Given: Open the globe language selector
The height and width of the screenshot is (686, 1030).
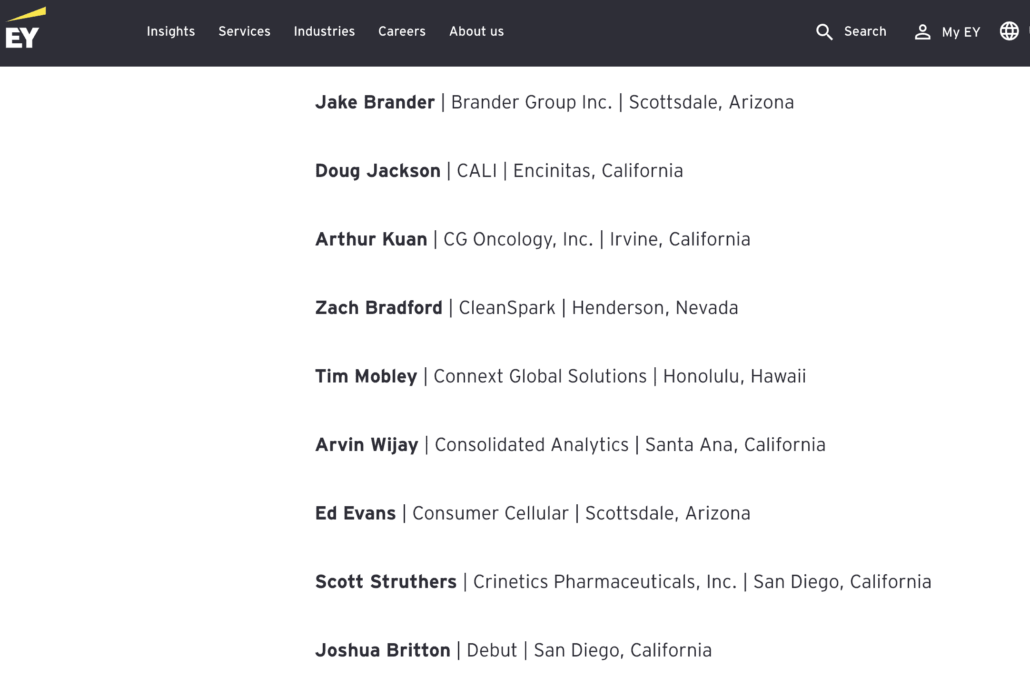Looking at the screenshot, I should coord(1009,31).
